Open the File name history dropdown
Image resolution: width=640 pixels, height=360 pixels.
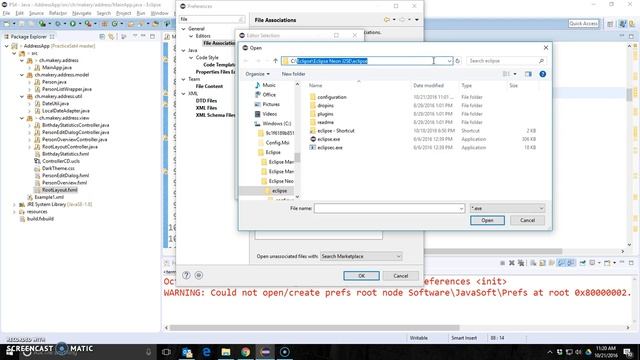[x=461, y=208]
